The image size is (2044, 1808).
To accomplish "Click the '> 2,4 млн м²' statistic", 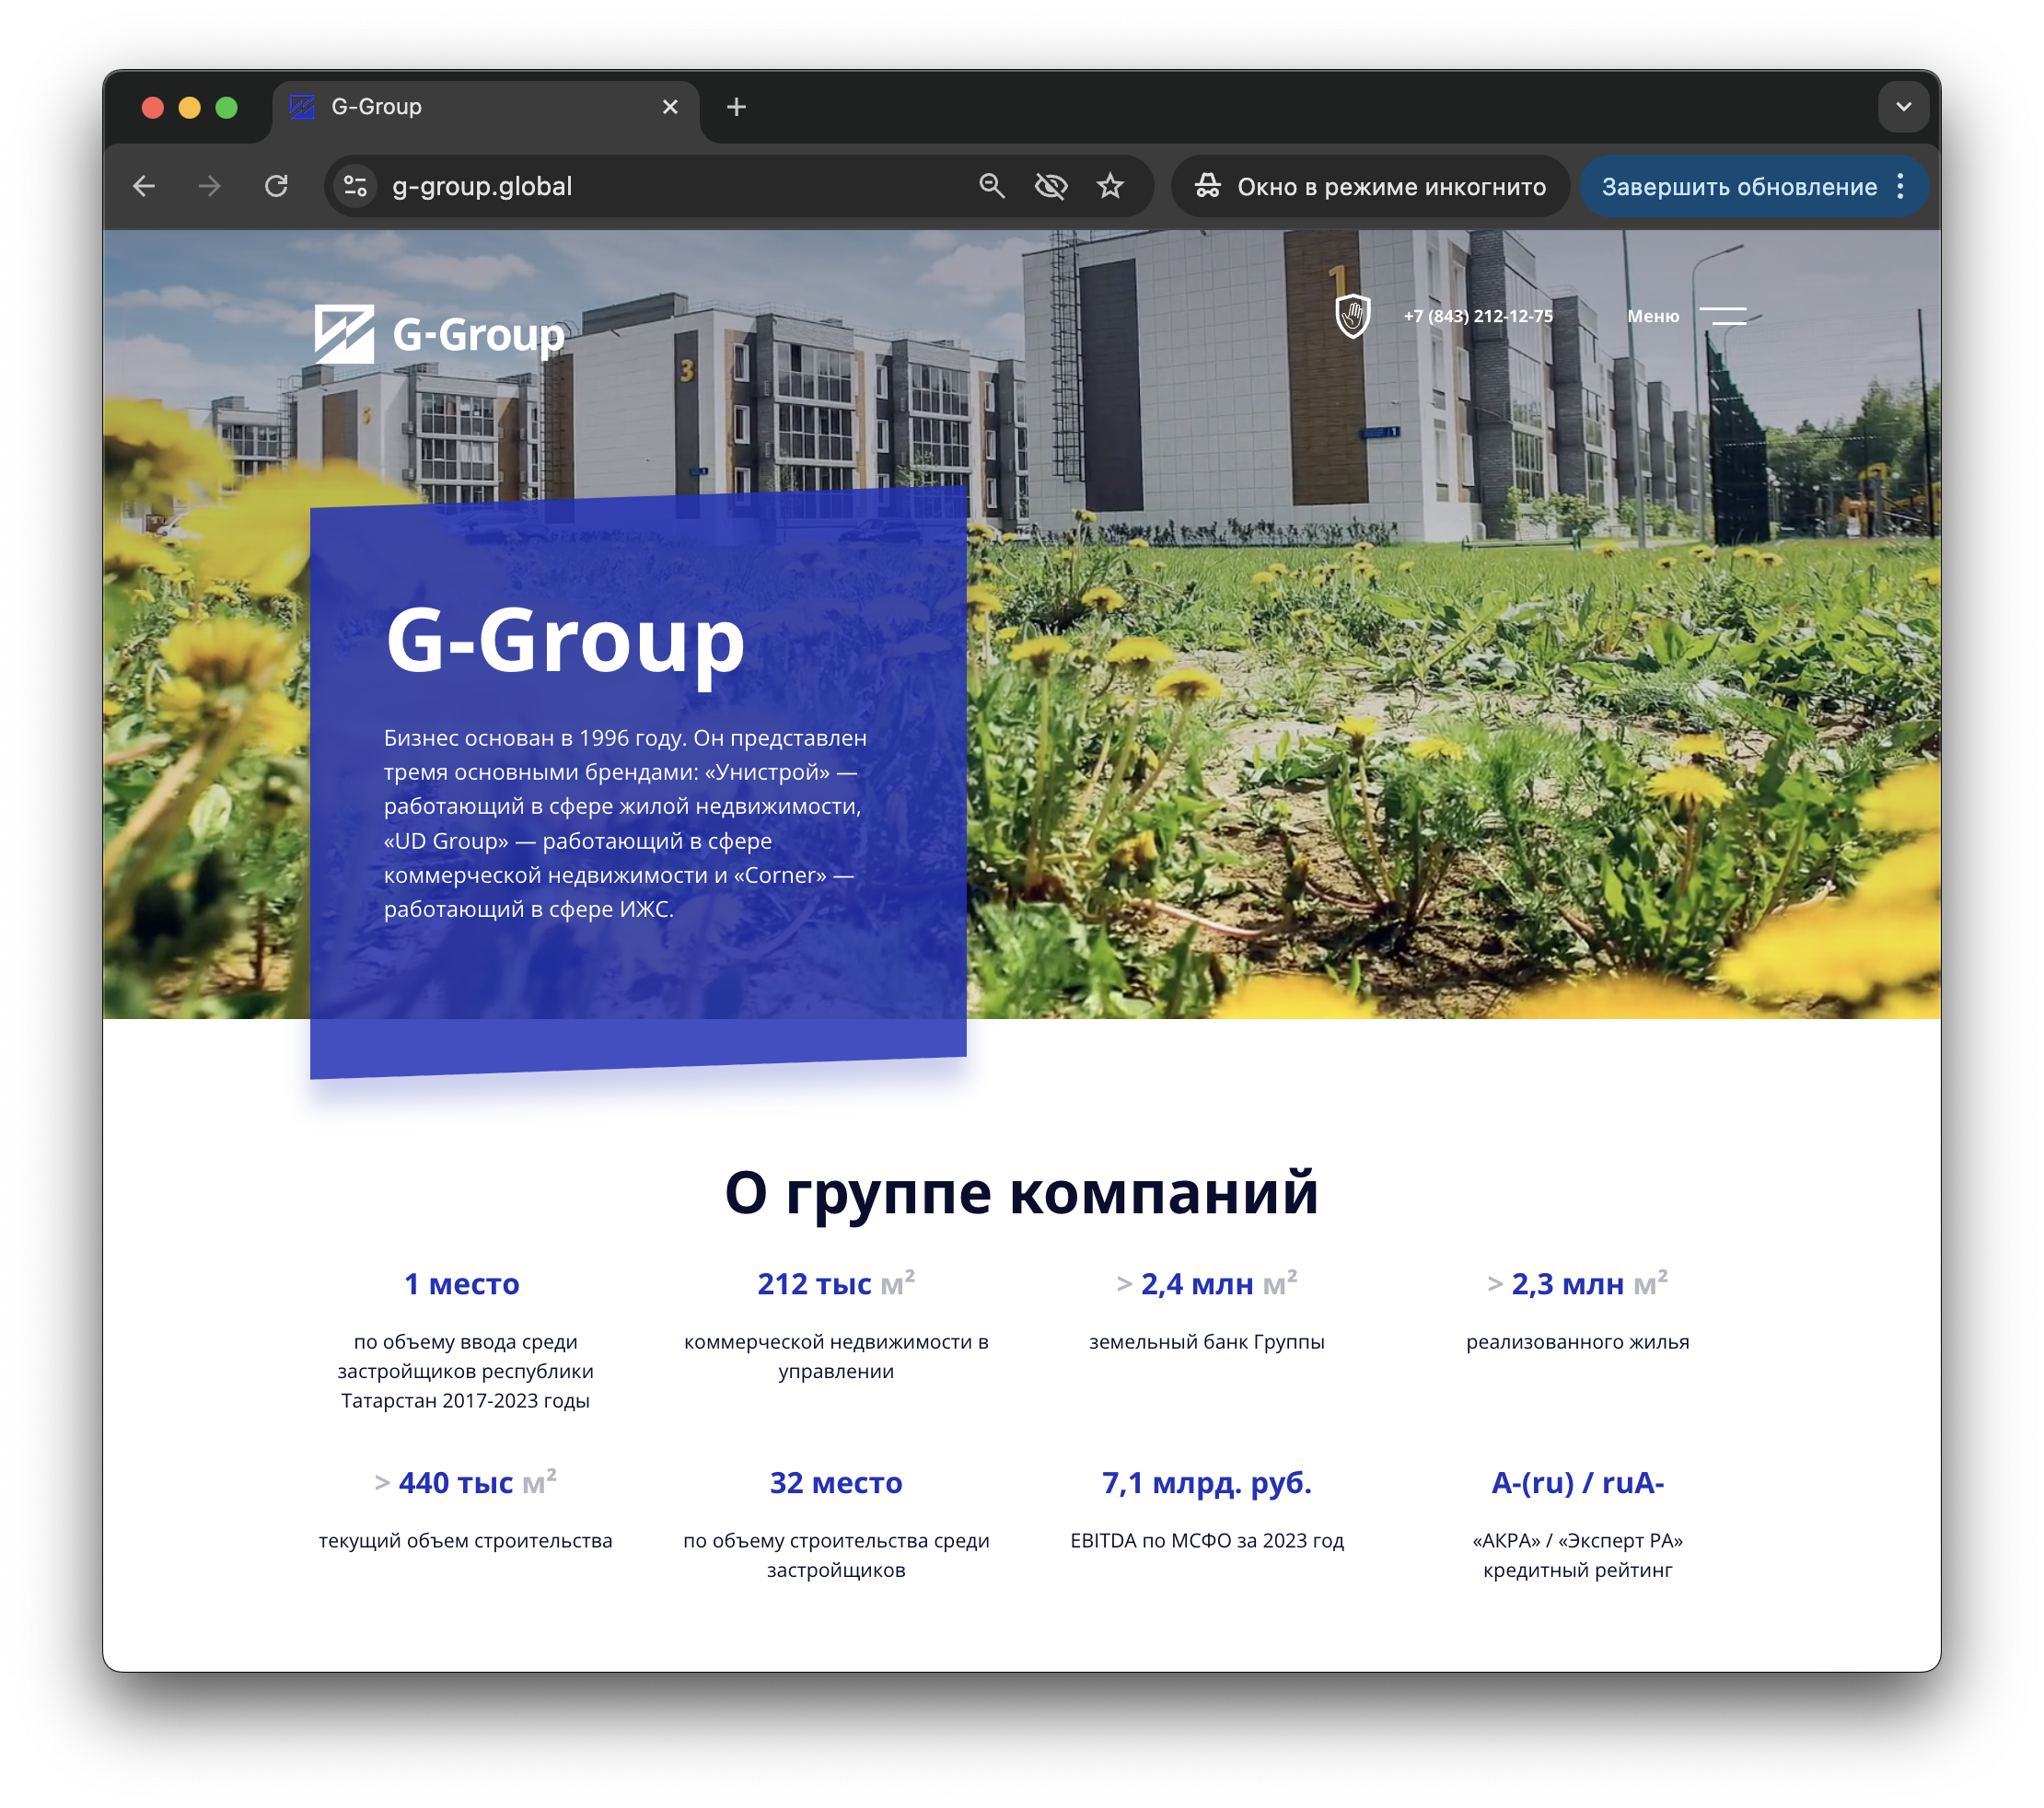I will tap(1206, 1284).
